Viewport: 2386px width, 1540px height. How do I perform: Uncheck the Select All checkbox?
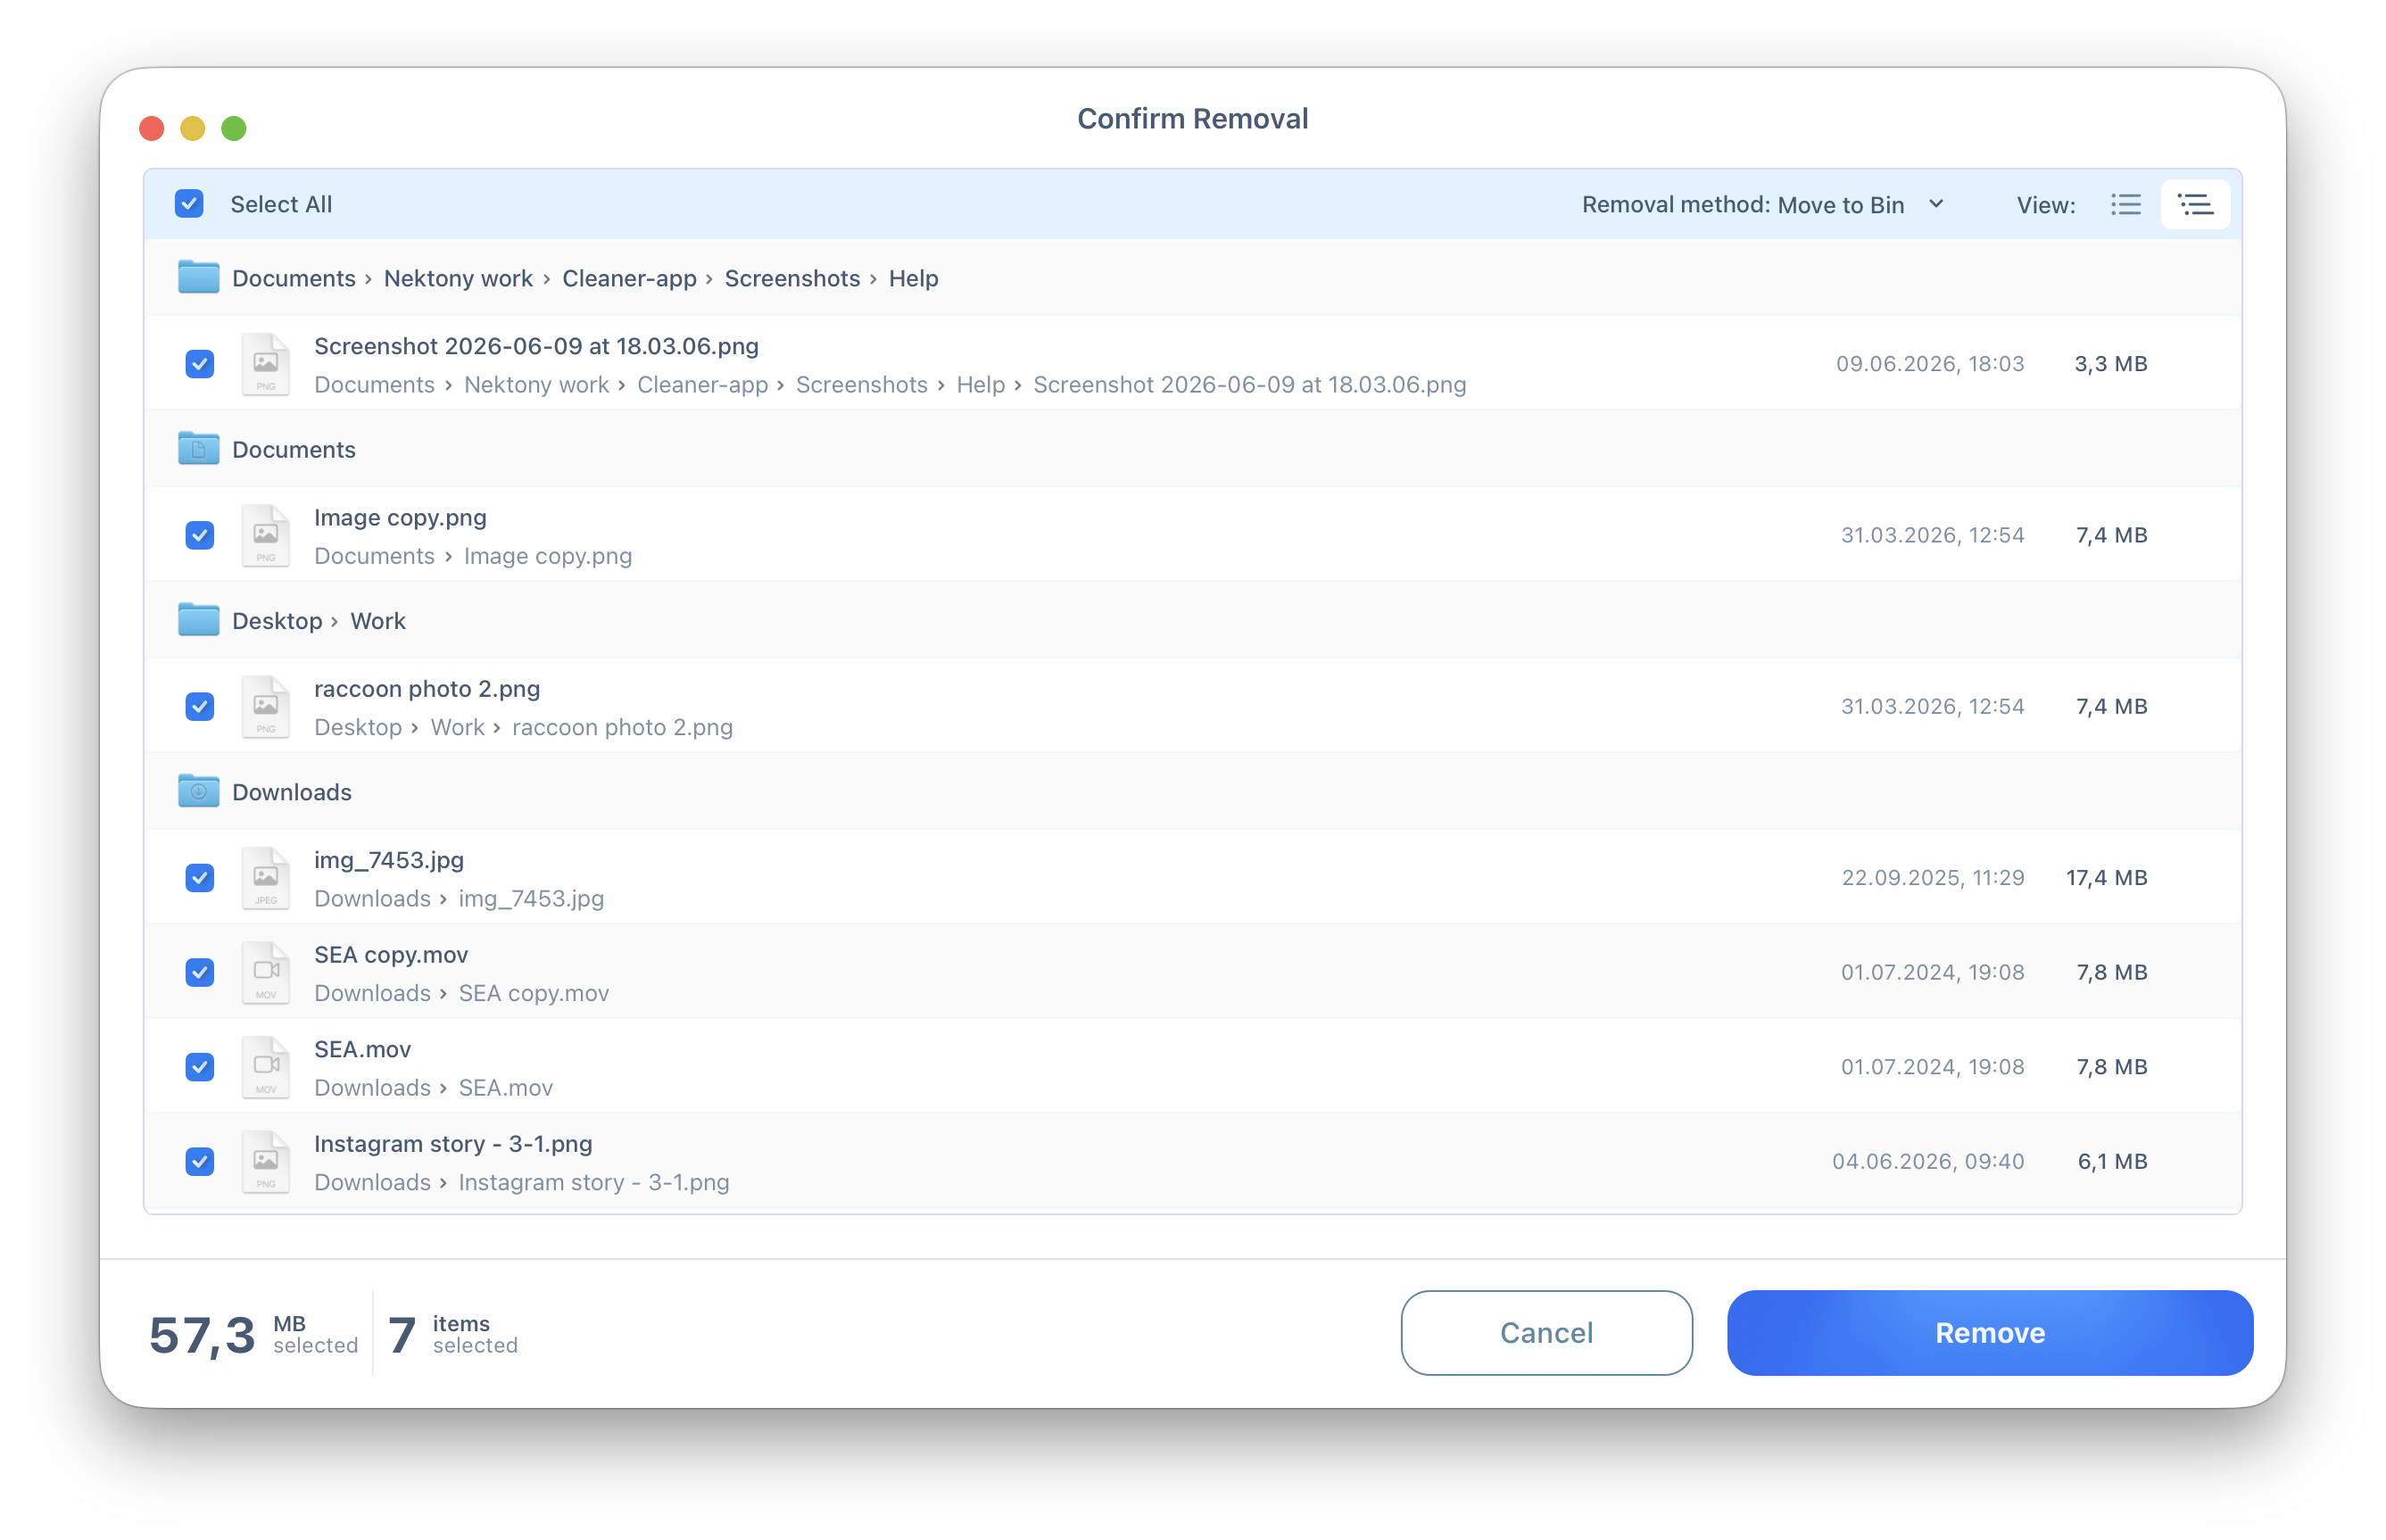tap(189, 204)
